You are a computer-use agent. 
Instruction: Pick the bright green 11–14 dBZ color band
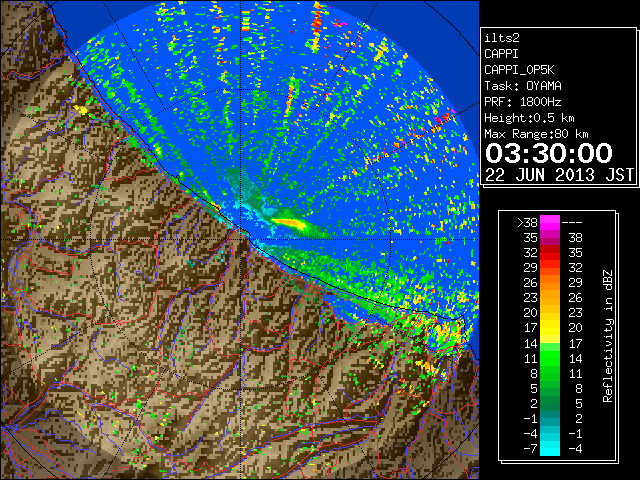(x=550, y=358)
